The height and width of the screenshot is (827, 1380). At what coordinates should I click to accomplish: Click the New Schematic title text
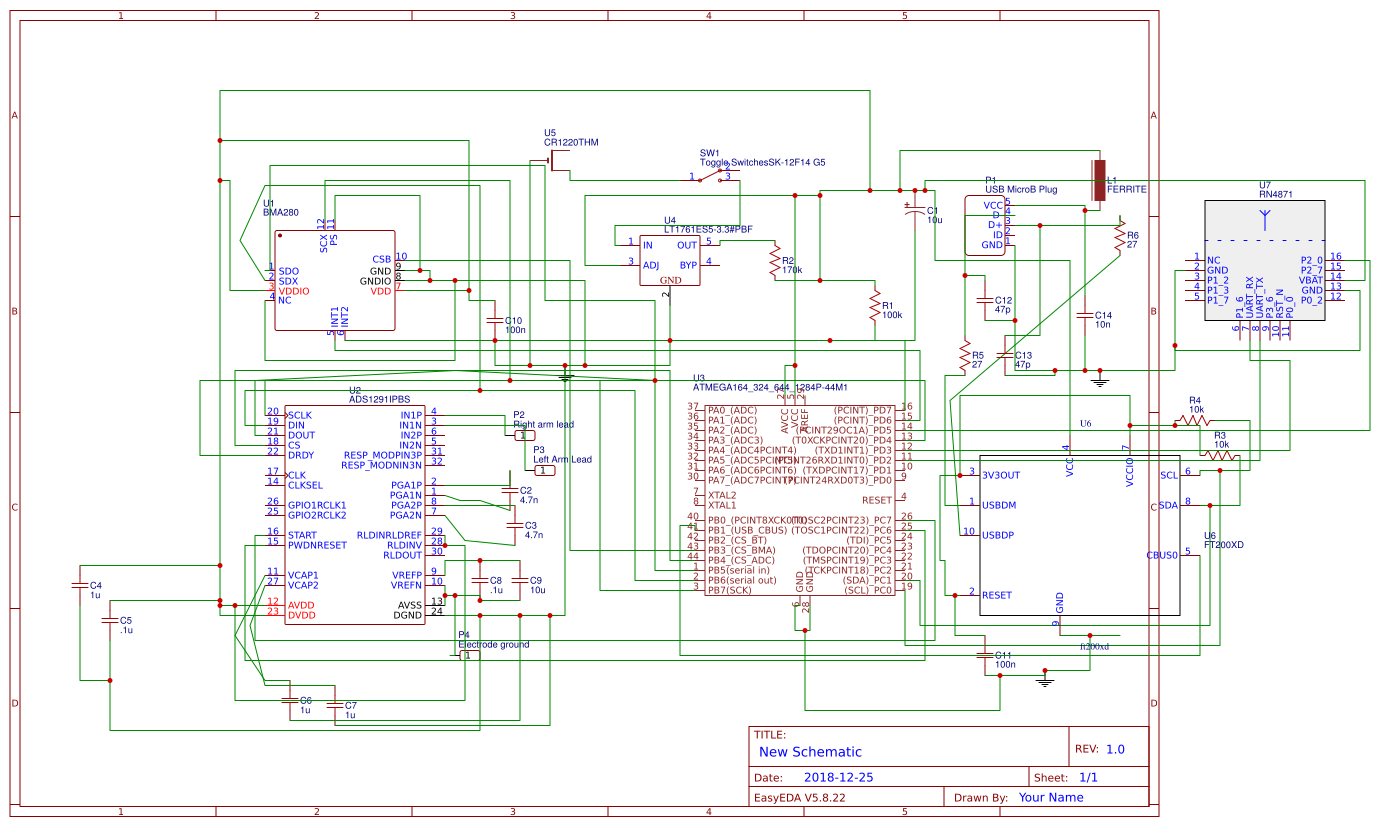point(809,751)
